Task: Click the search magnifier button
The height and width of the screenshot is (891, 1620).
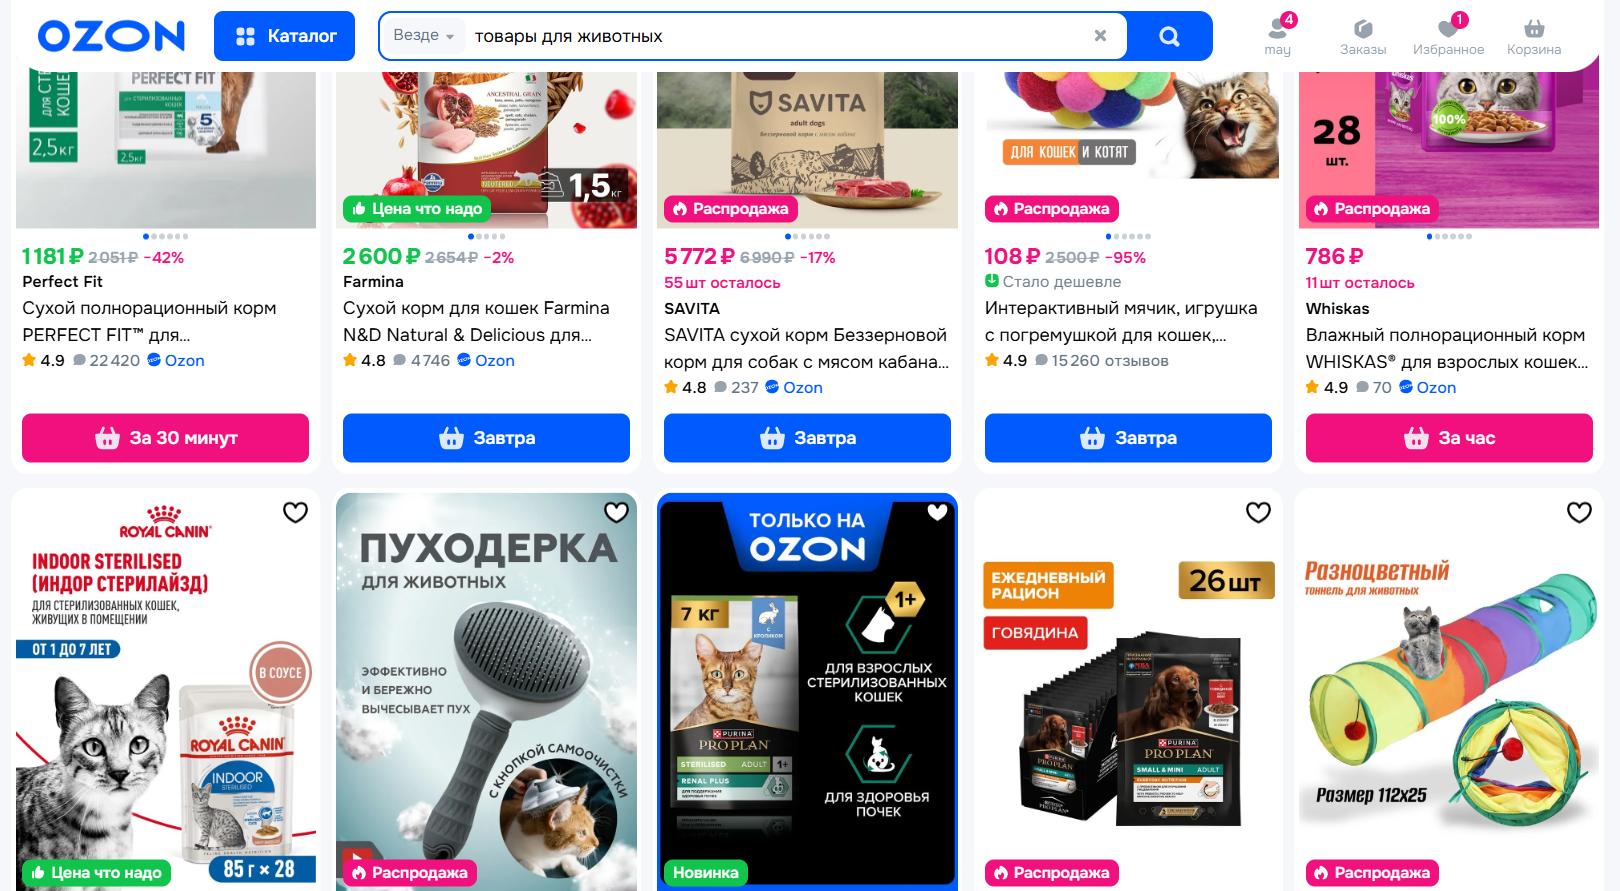Action: pyautogui.click(x=1169, y=36)
